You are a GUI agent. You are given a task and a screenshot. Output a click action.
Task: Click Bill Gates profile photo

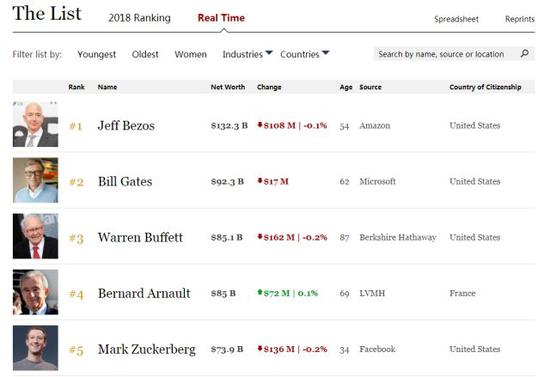point(35,180)
